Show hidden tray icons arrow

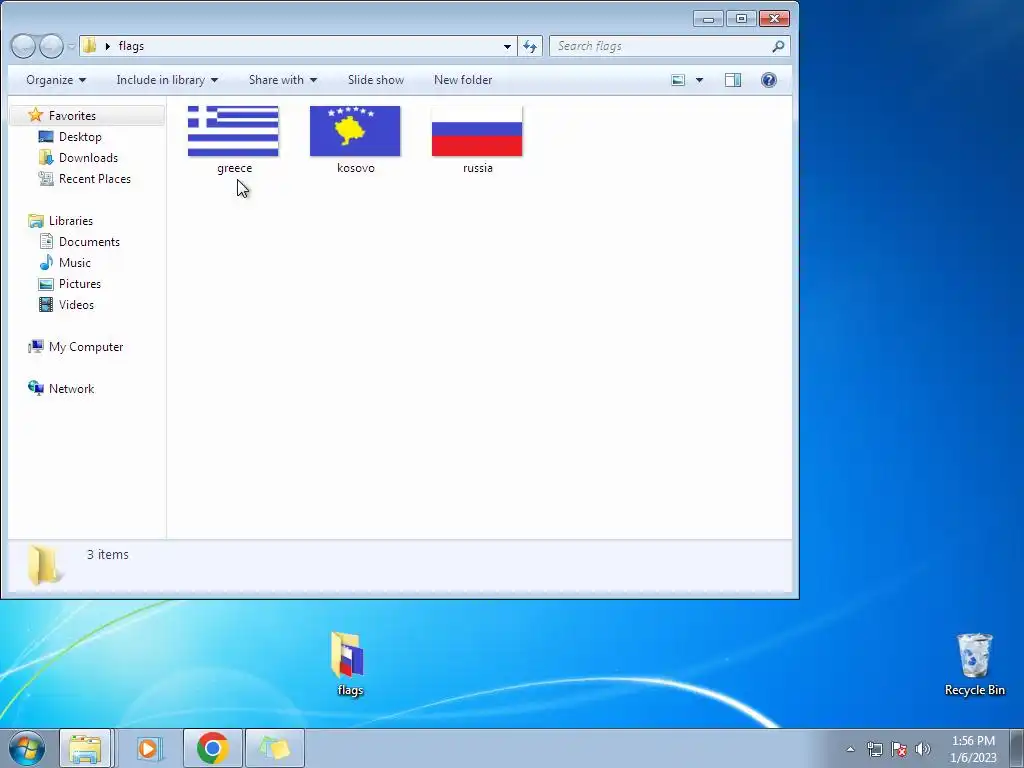click(x=850, y=749)
